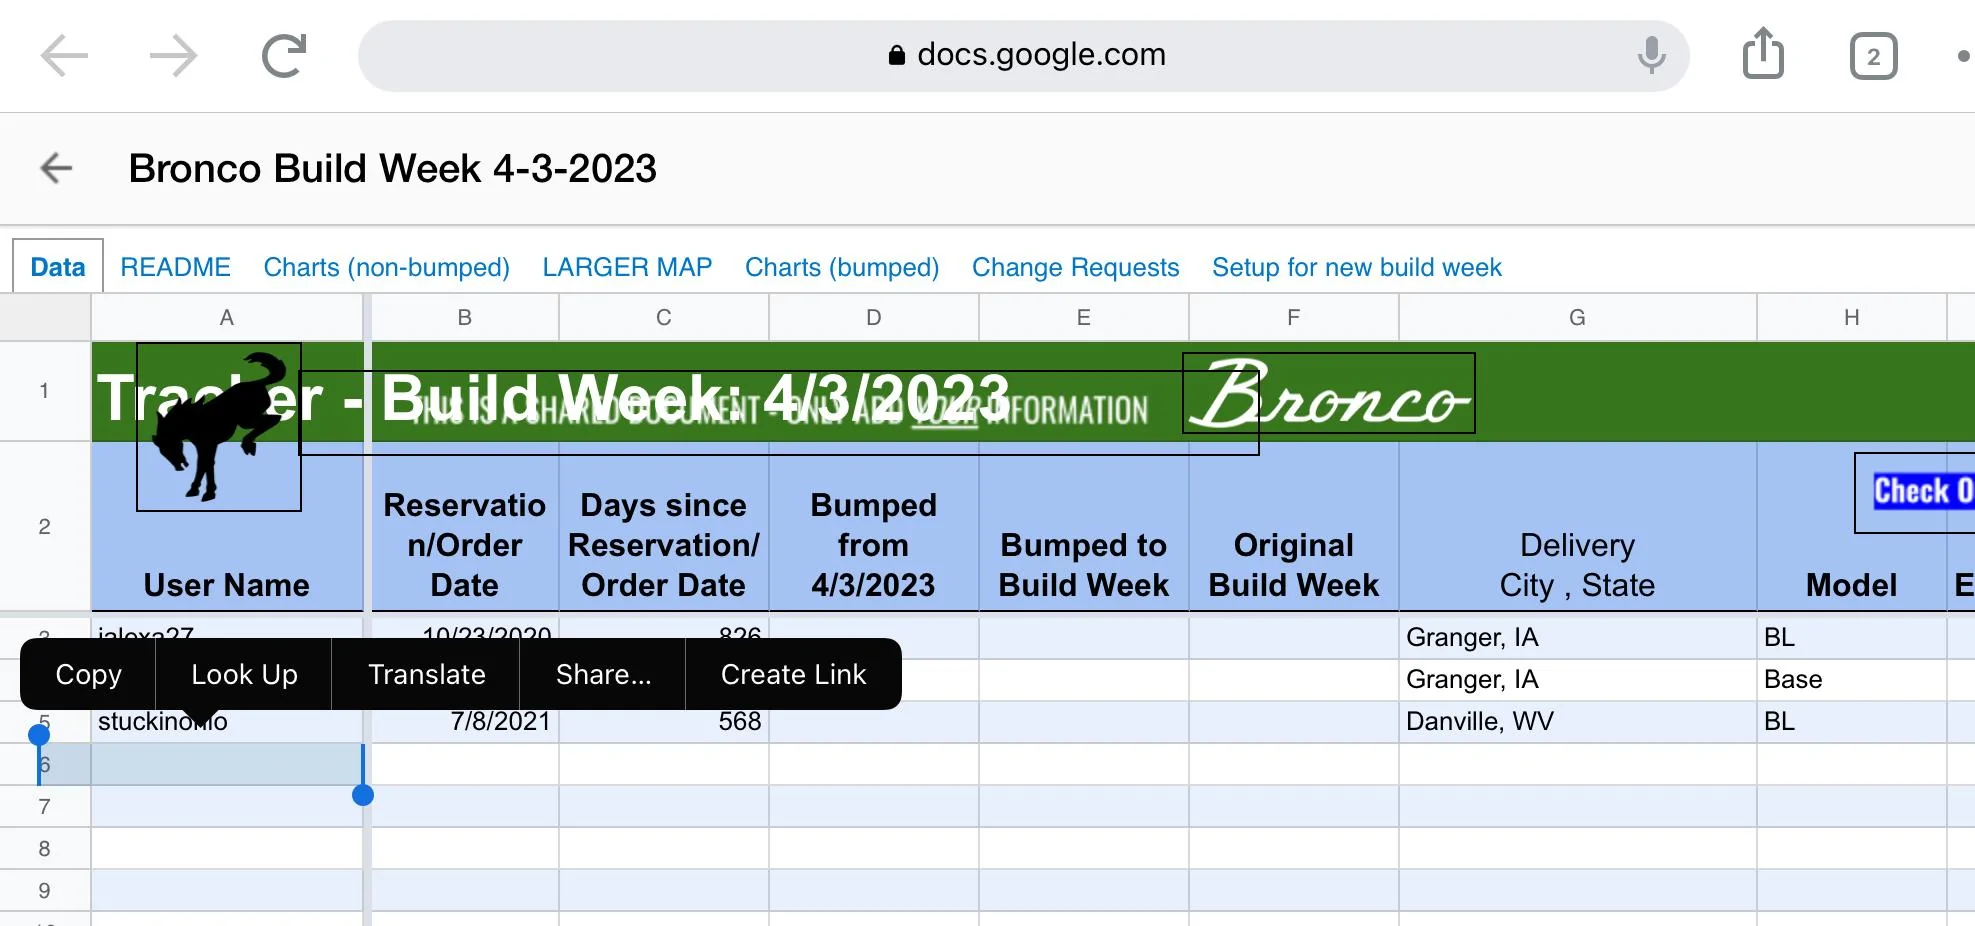
Task: Click the Danville, WV cell
Action: click(x=1578, y=722)
